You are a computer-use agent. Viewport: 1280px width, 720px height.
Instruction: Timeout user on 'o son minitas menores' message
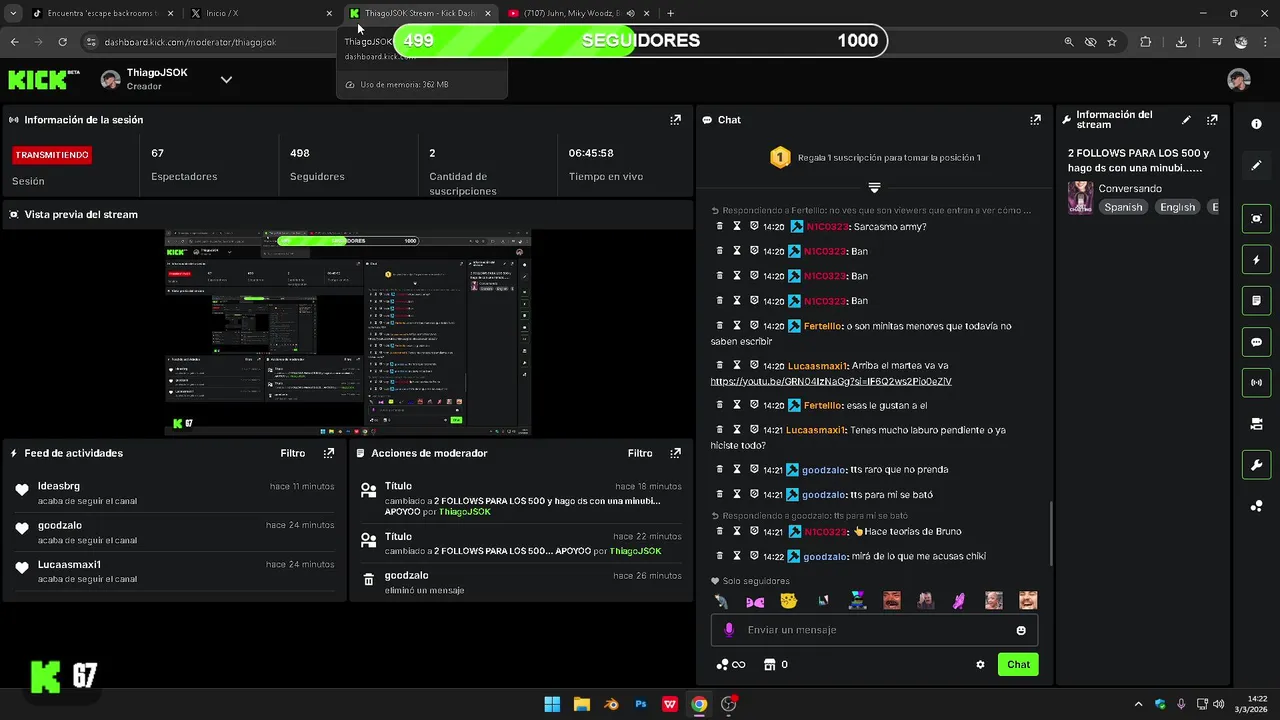coord(737,325)
